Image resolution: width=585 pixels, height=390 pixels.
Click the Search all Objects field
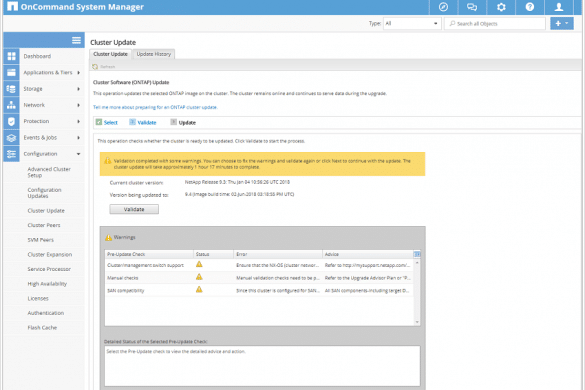pos(495,24)
